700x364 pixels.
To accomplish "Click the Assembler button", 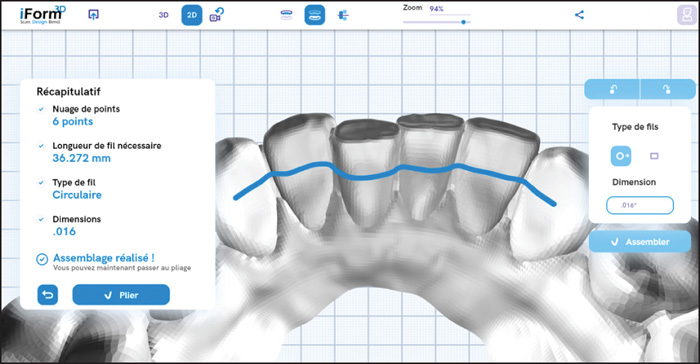I will click(x=640, y=242).
